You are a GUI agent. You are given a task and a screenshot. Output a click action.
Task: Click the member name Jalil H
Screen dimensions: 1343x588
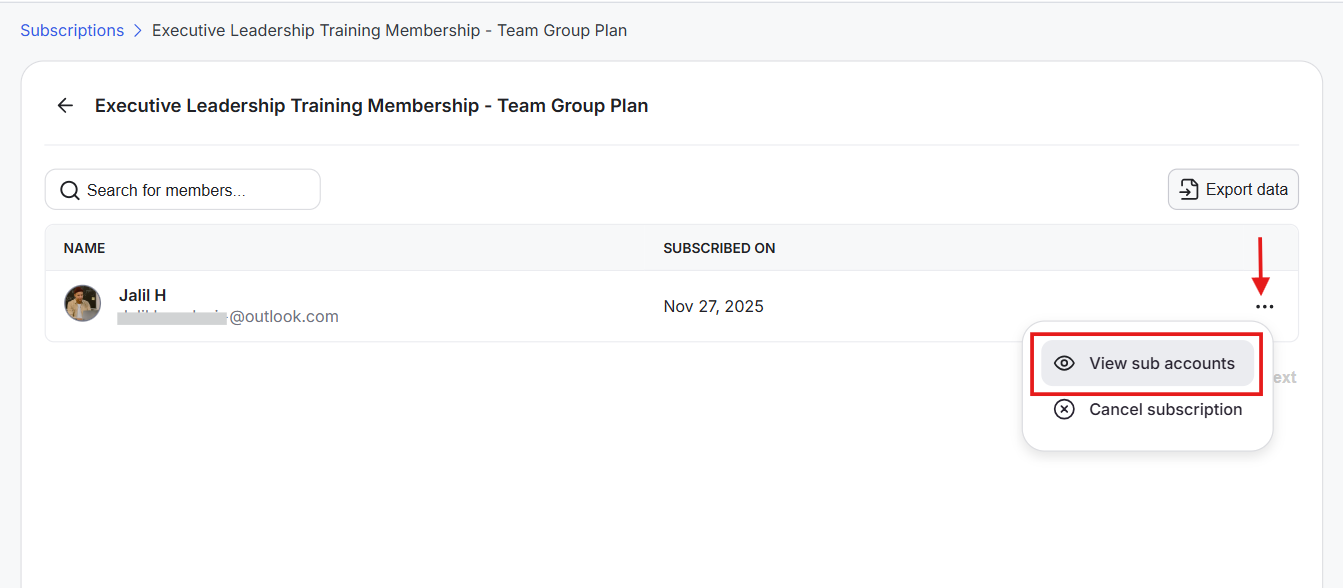[x=142, y=295]
